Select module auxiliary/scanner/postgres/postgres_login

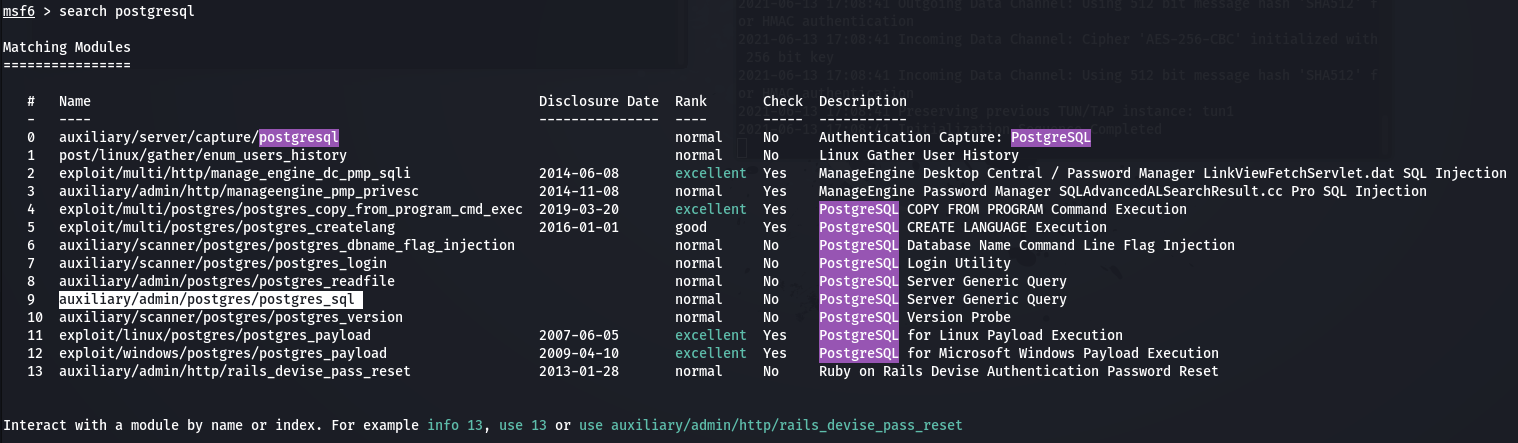click(223, 263)
